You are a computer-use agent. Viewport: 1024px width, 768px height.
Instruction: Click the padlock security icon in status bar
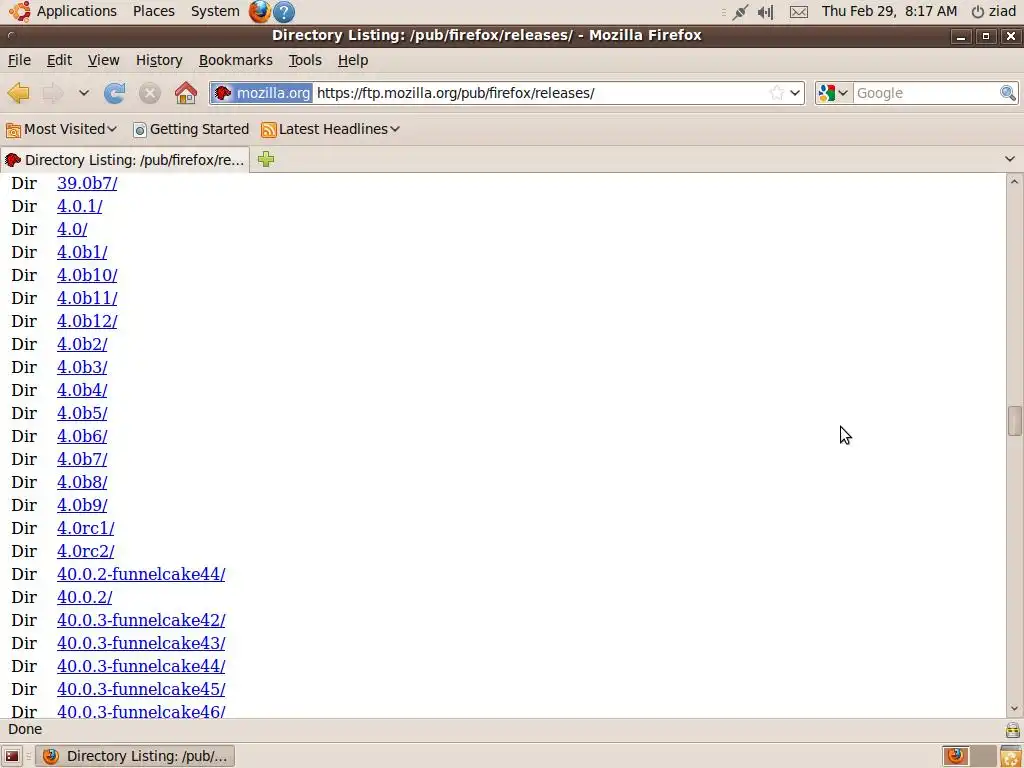(x=1012, y=729)
